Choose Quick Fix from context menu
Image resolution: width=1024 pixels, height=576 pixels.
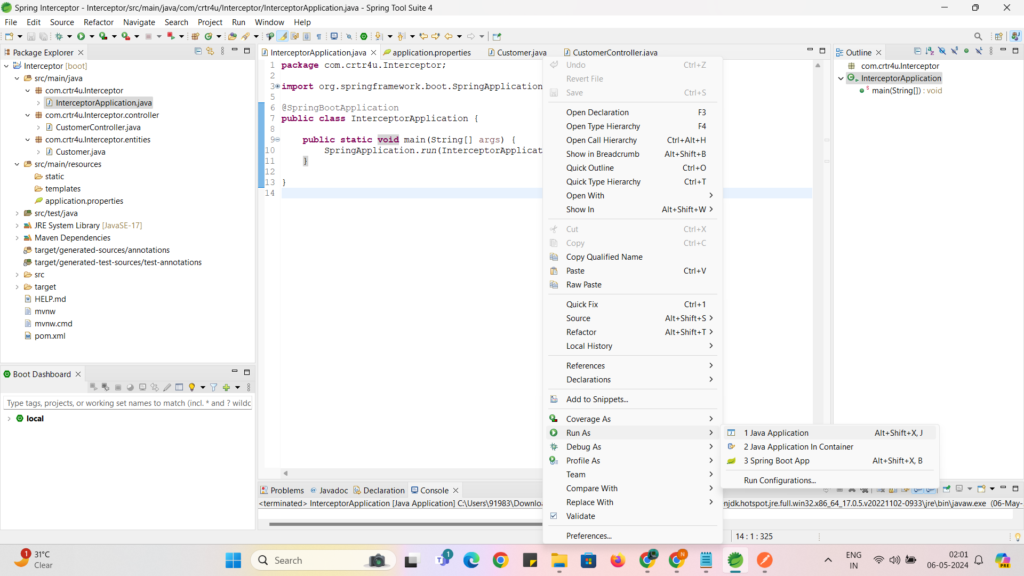point(632,304)
